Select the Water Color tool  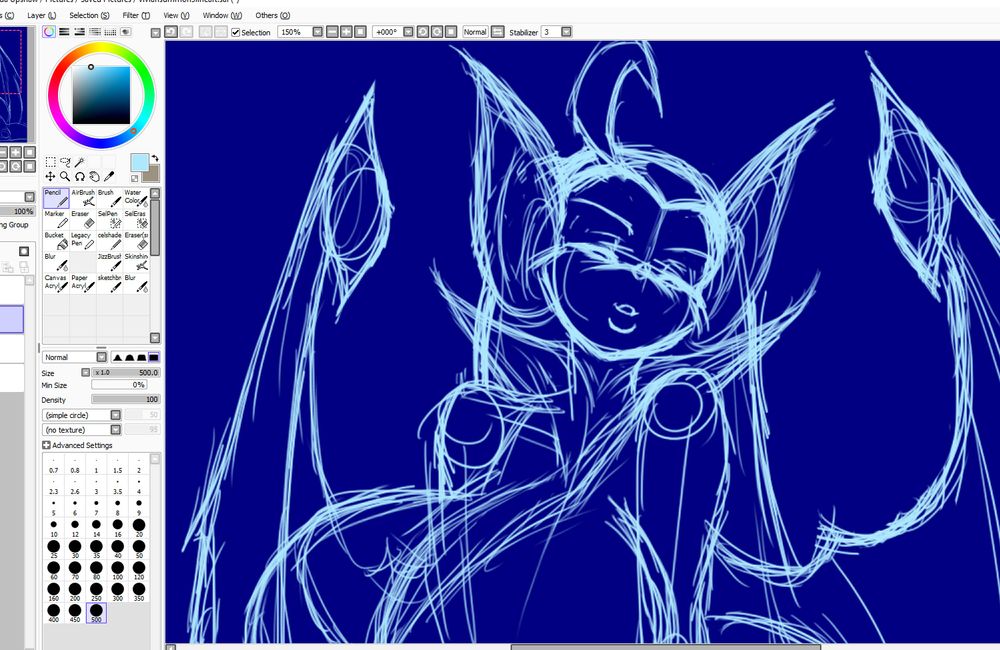pos(136,198)
